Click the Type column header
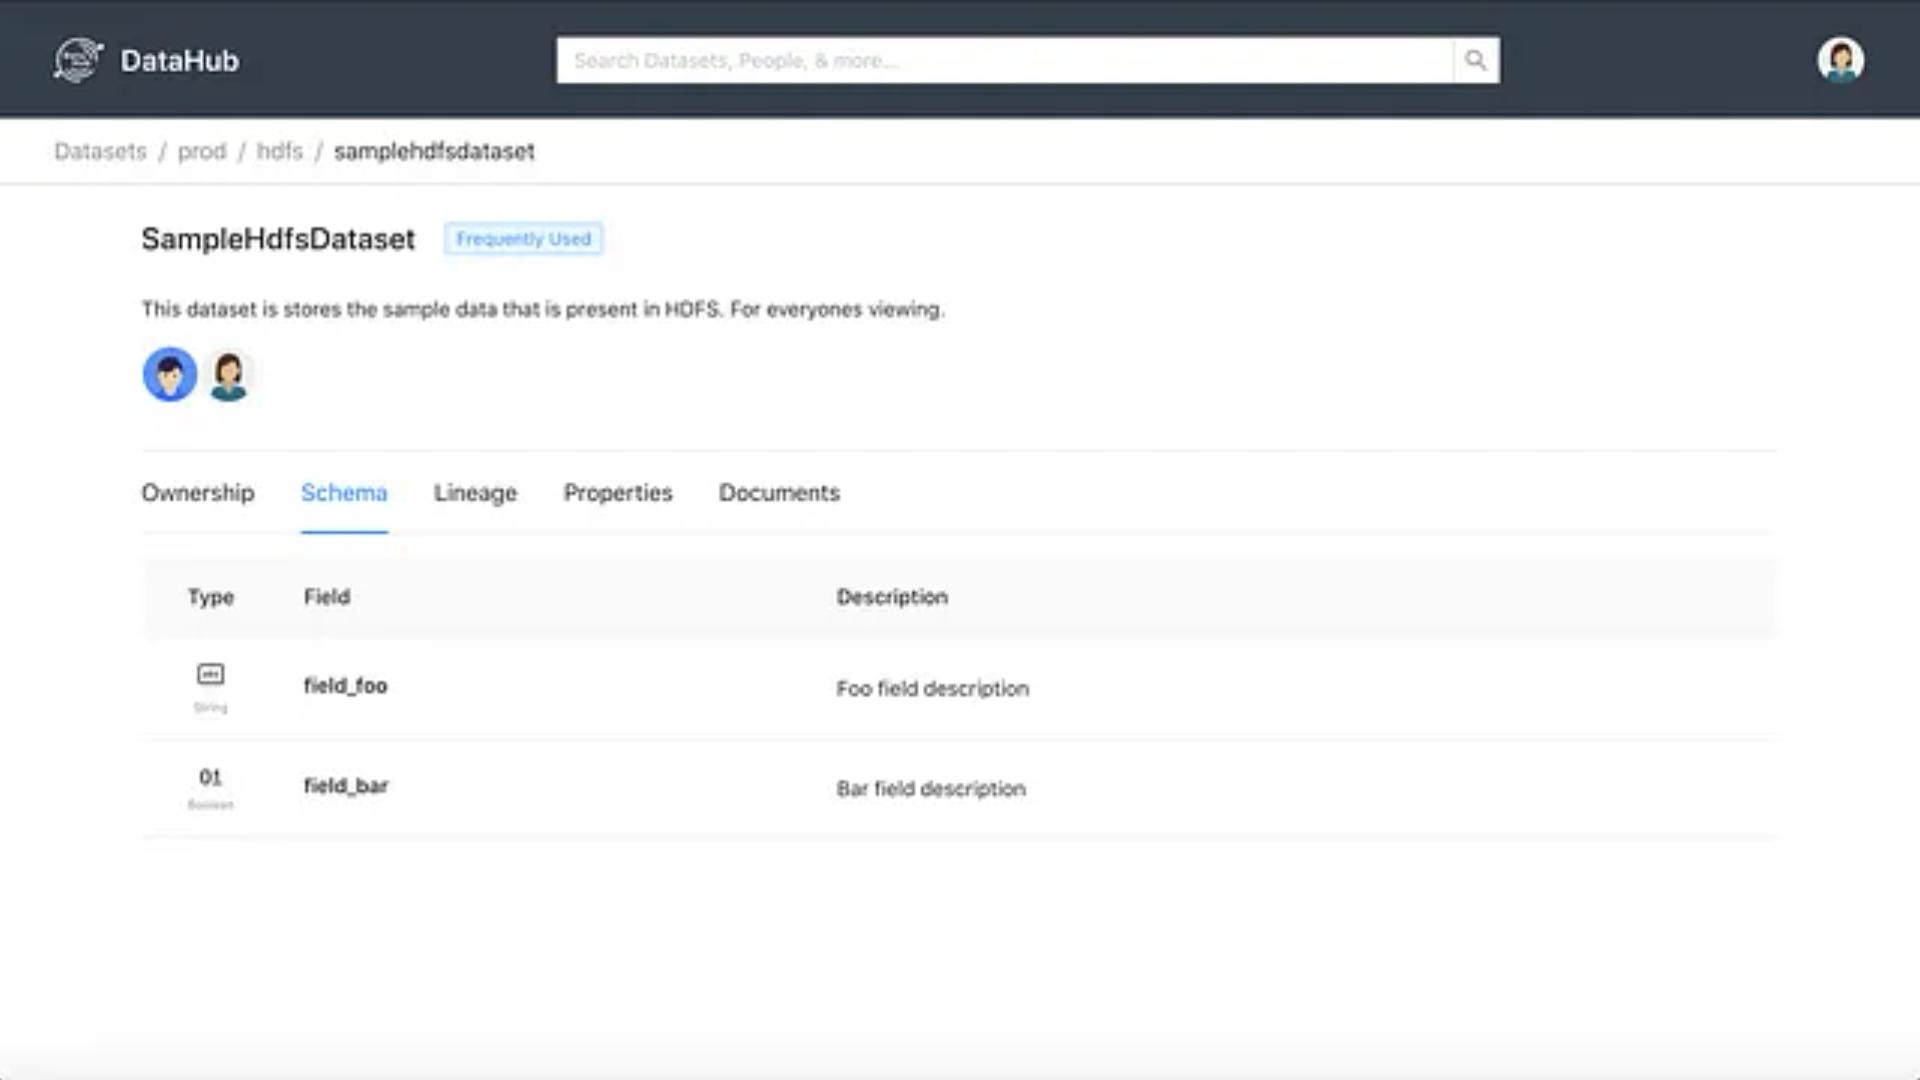 coord(211,597)
